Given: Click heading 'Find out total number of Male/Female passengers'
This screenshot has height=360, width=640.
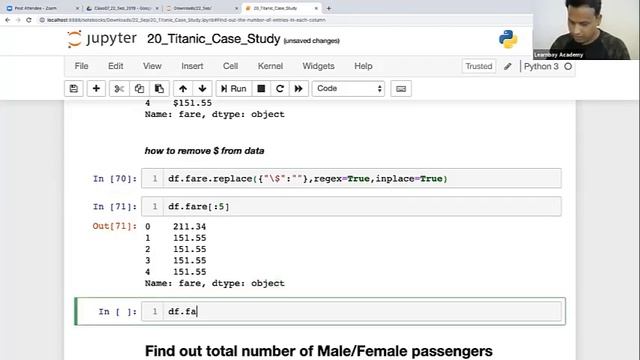Looking at the screenshot, I should 318,351.
